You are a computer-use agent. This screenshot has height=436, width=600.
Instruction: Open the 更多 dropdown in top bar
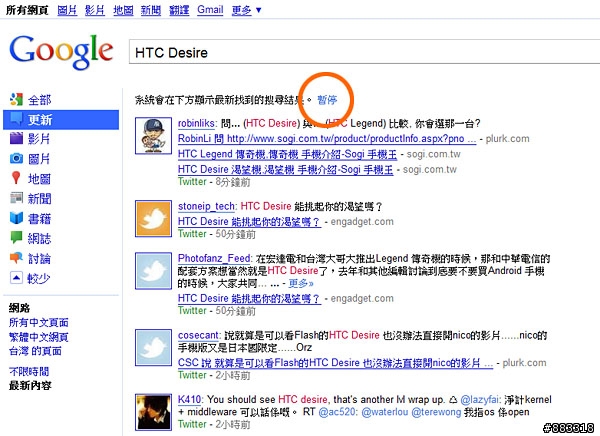pyautogui.click(x=246, y=10)
